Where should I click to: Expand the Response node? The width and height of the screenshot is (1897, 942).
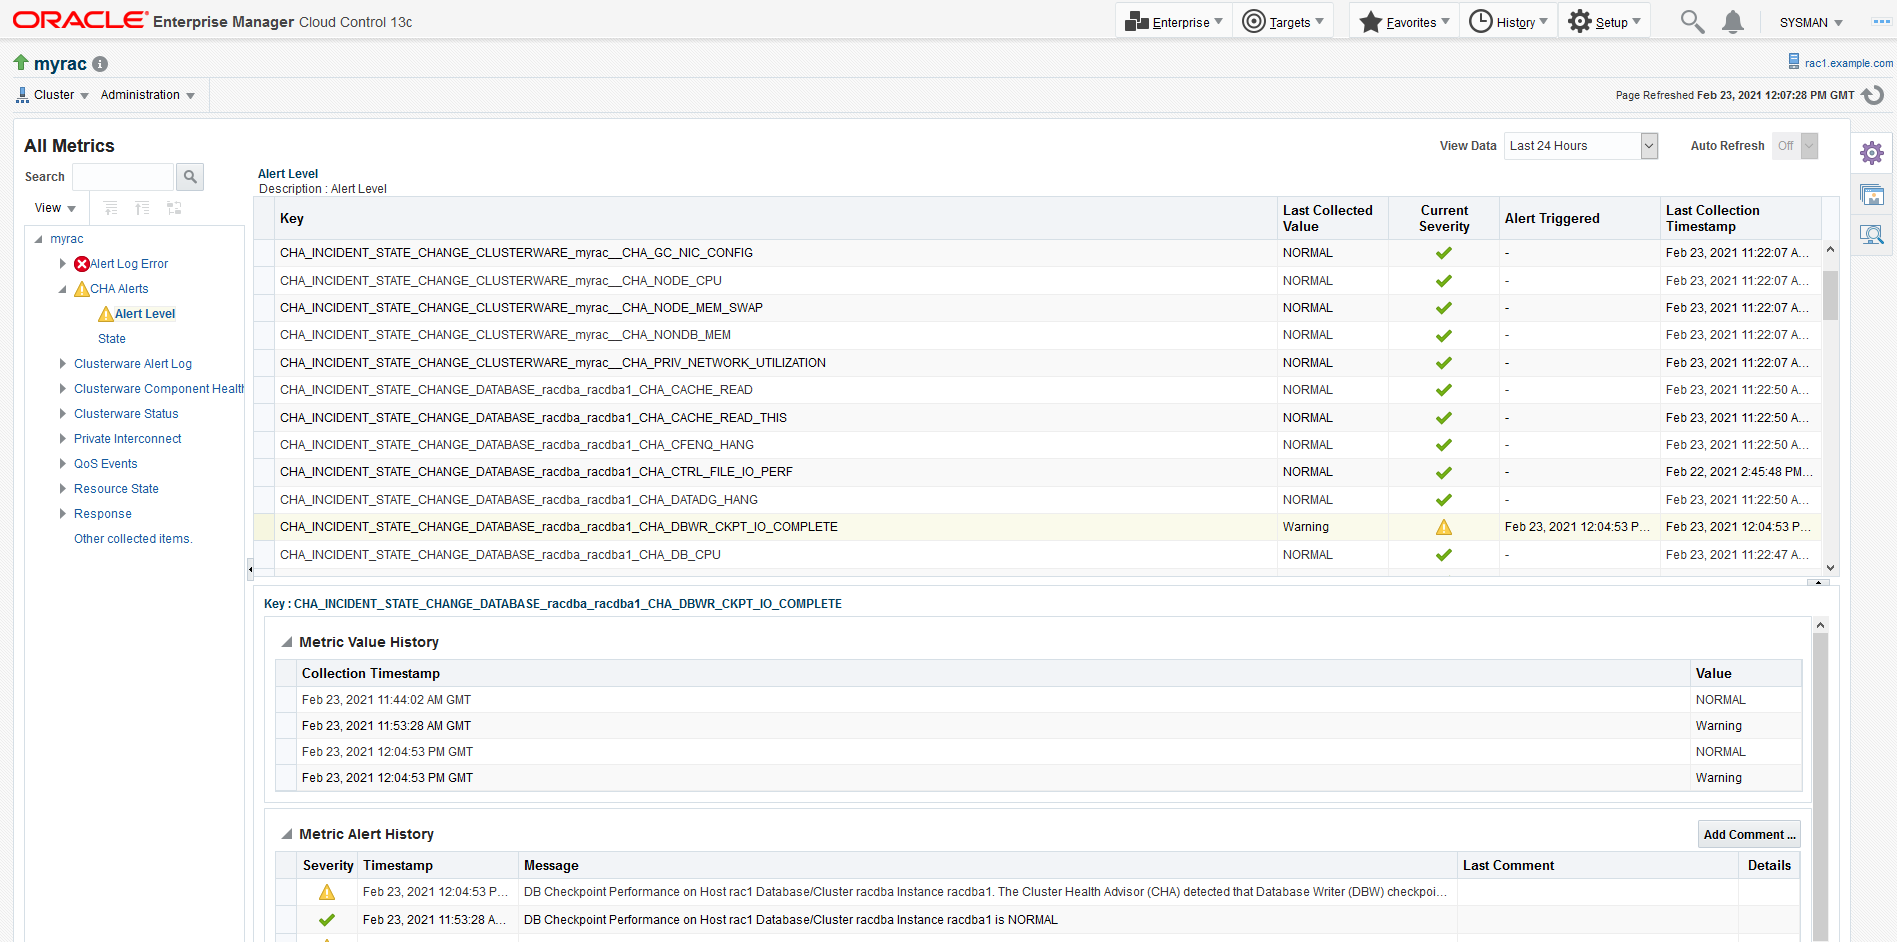pyautogui.click(x=63, y=514)
